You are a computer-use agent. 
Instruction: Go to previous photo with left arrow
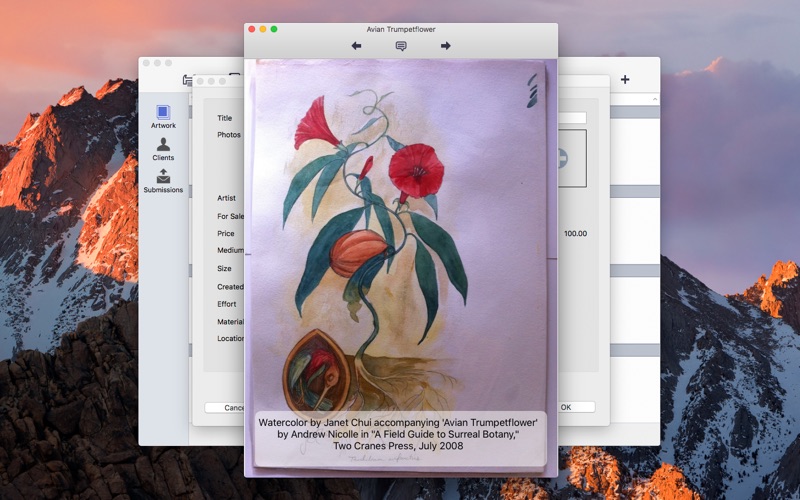pos(356,46)
